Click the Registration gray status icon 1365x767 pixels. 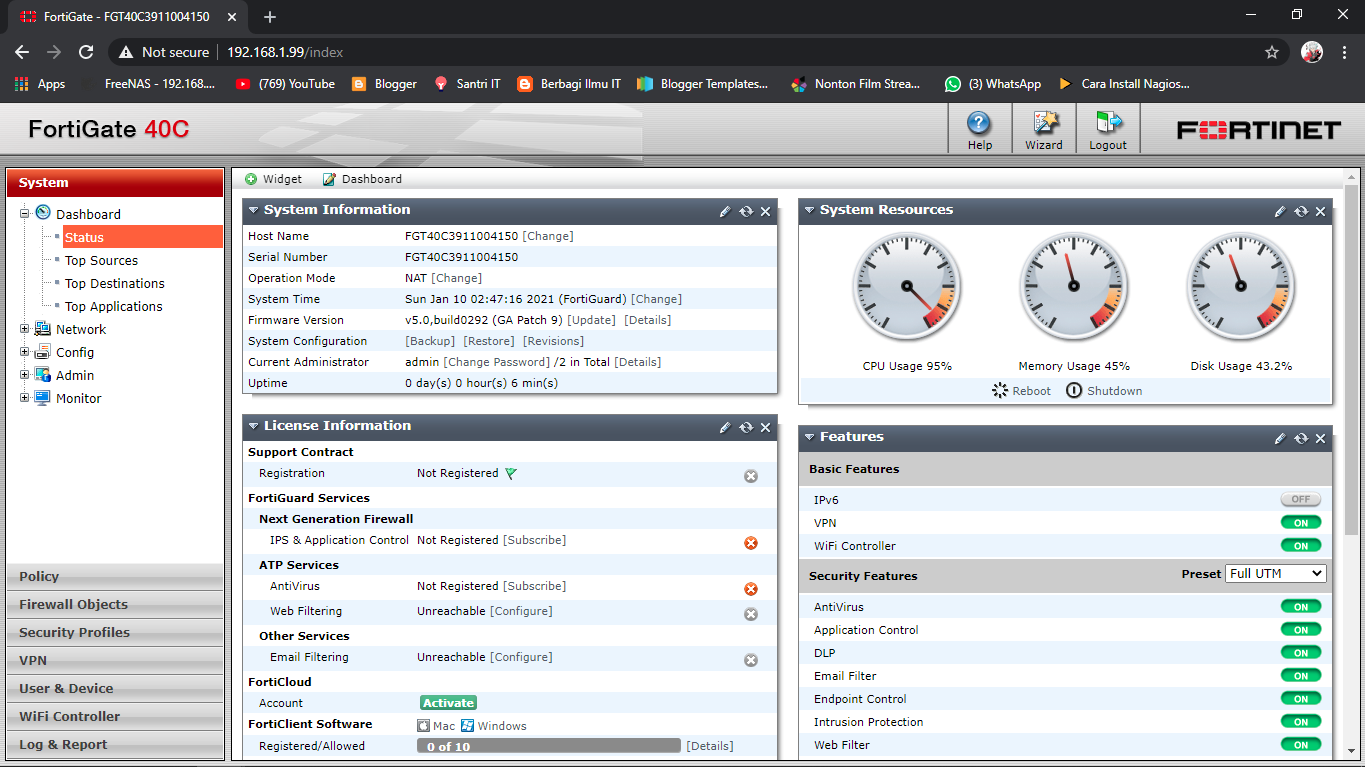(x=751, y=476)
